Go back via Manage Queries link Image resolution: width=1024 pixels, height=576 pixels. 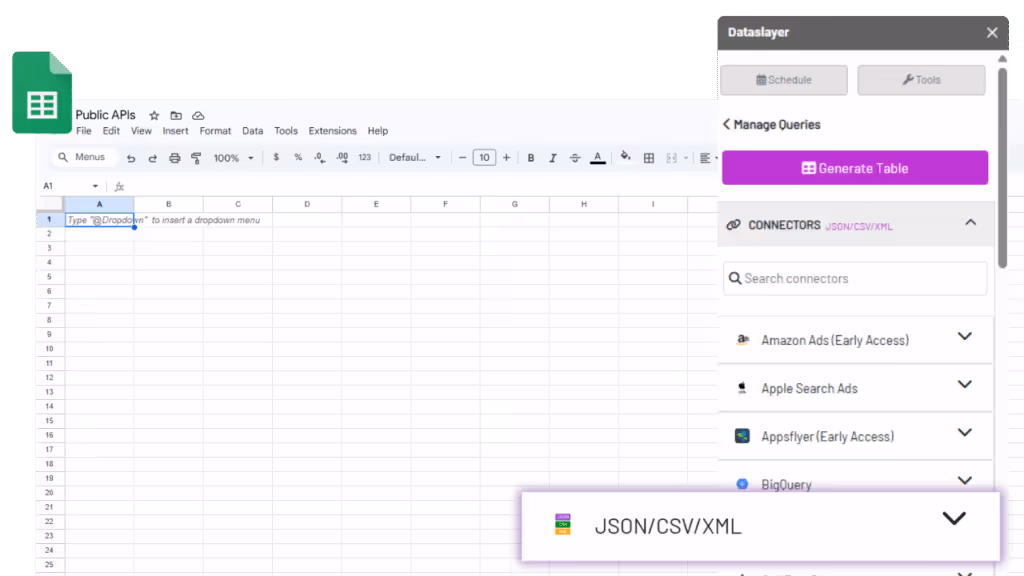tap(772, 124)
